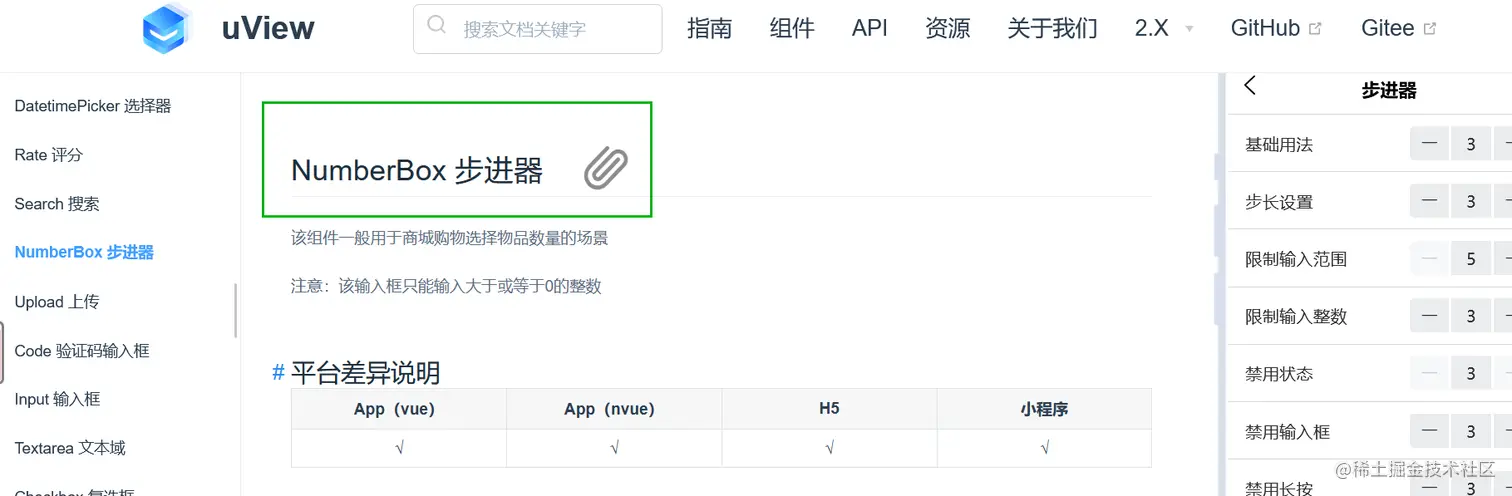Click the disabled minus in 禁用状态 row
The width and height of the screenshot is (1512, 496).
point(1429,374)
